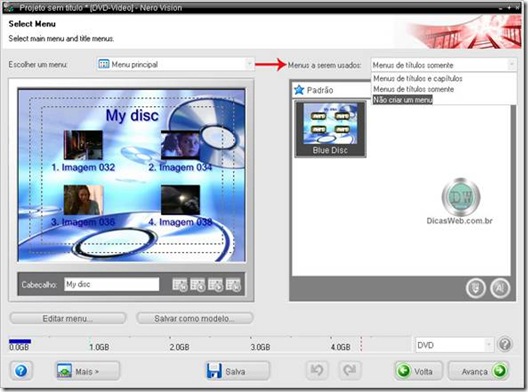Click the left round icon under the template list

475,288
